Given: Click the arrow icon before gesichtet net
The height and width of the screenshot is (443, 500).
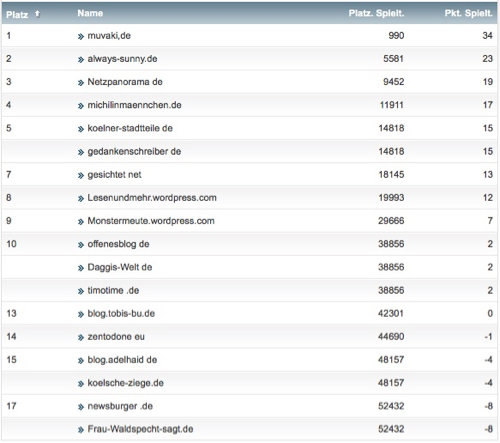Looking at the screenshot, I should tap(81, 175).
